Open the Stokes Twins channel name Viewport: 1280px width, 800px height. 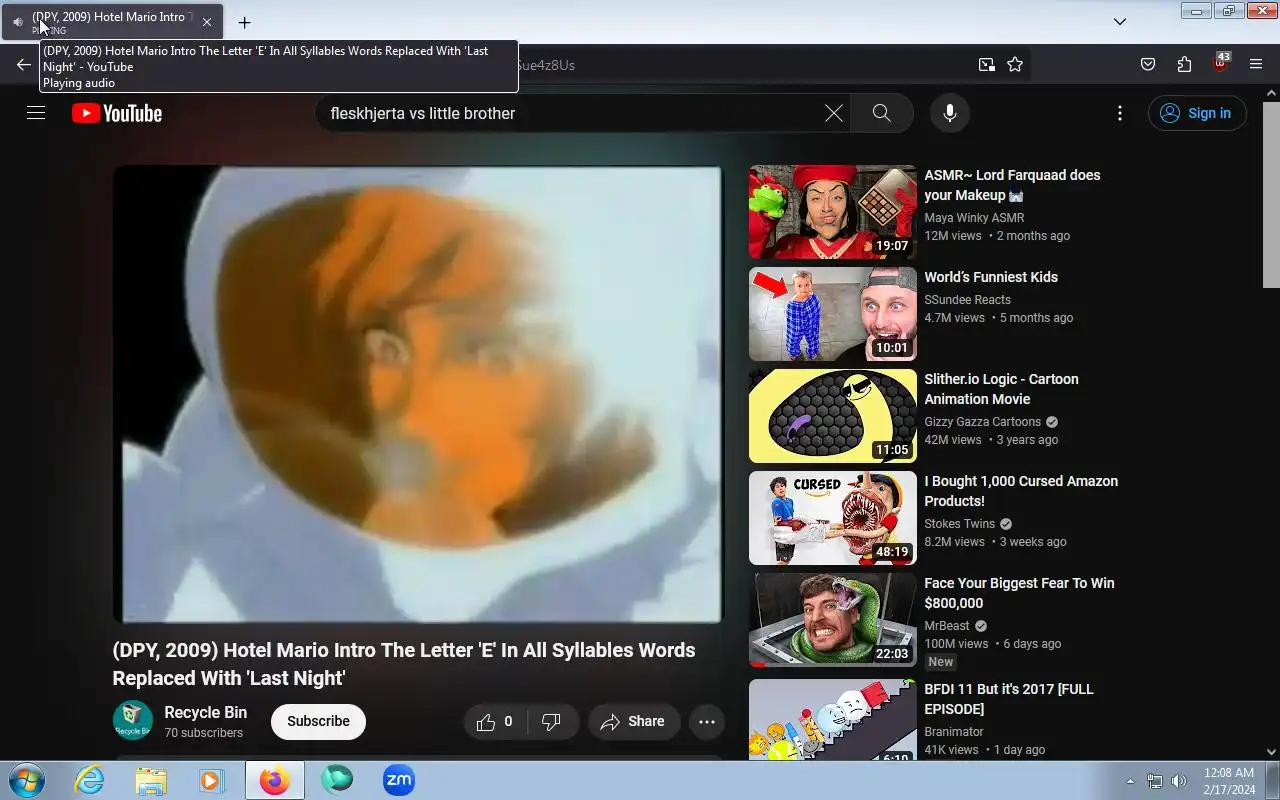(x=959, y=524)
